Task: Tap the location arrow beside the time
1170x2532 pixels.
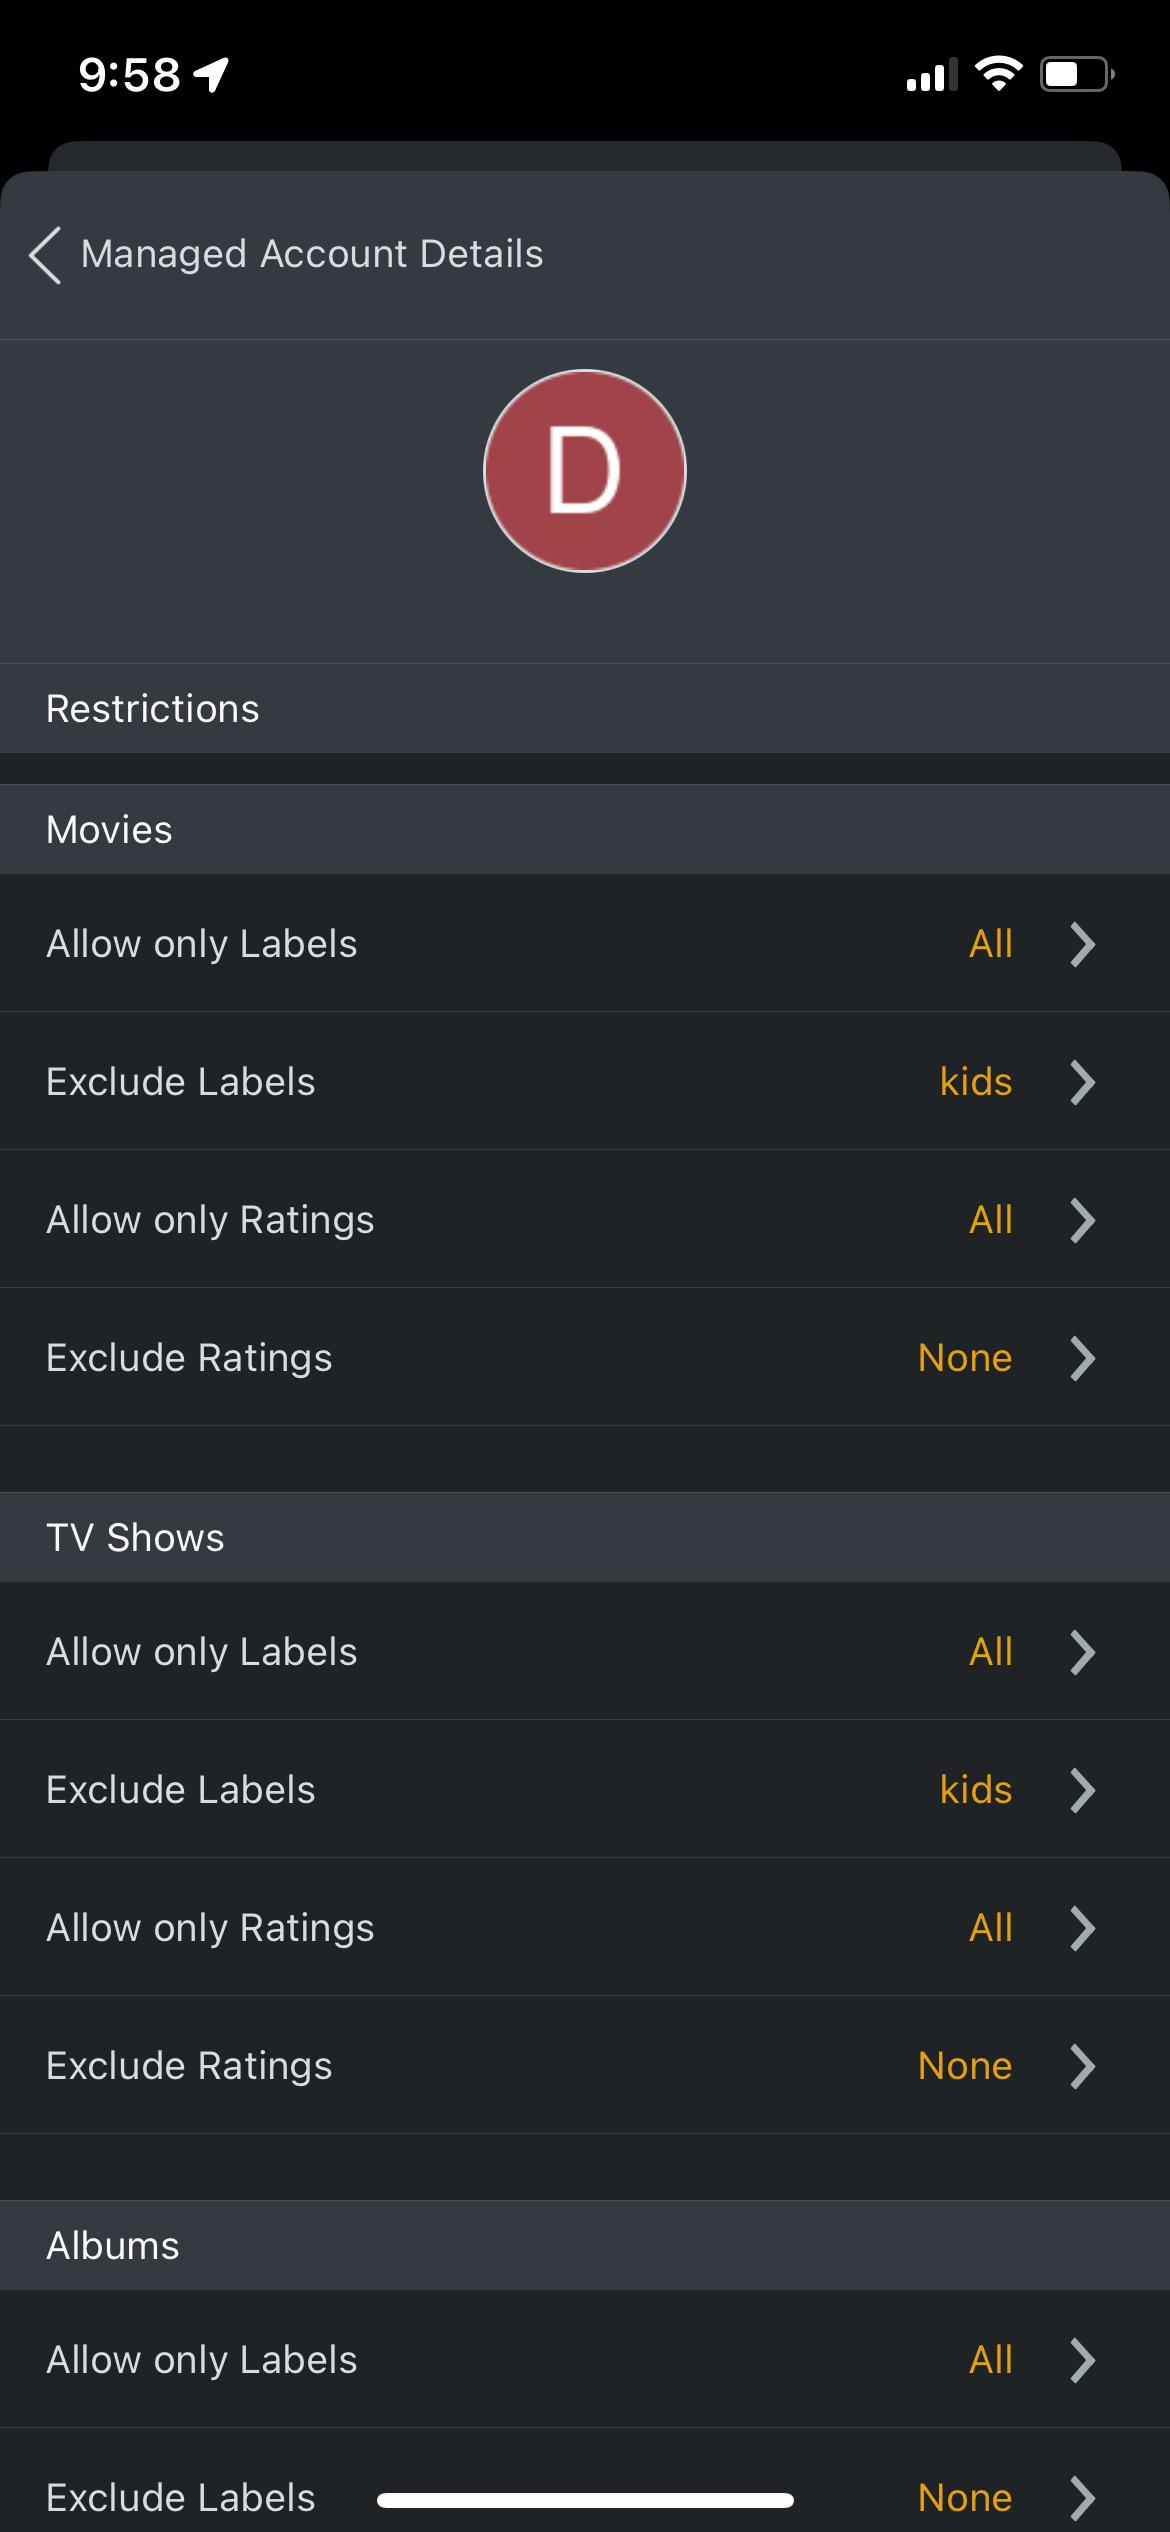Action: 211,75
